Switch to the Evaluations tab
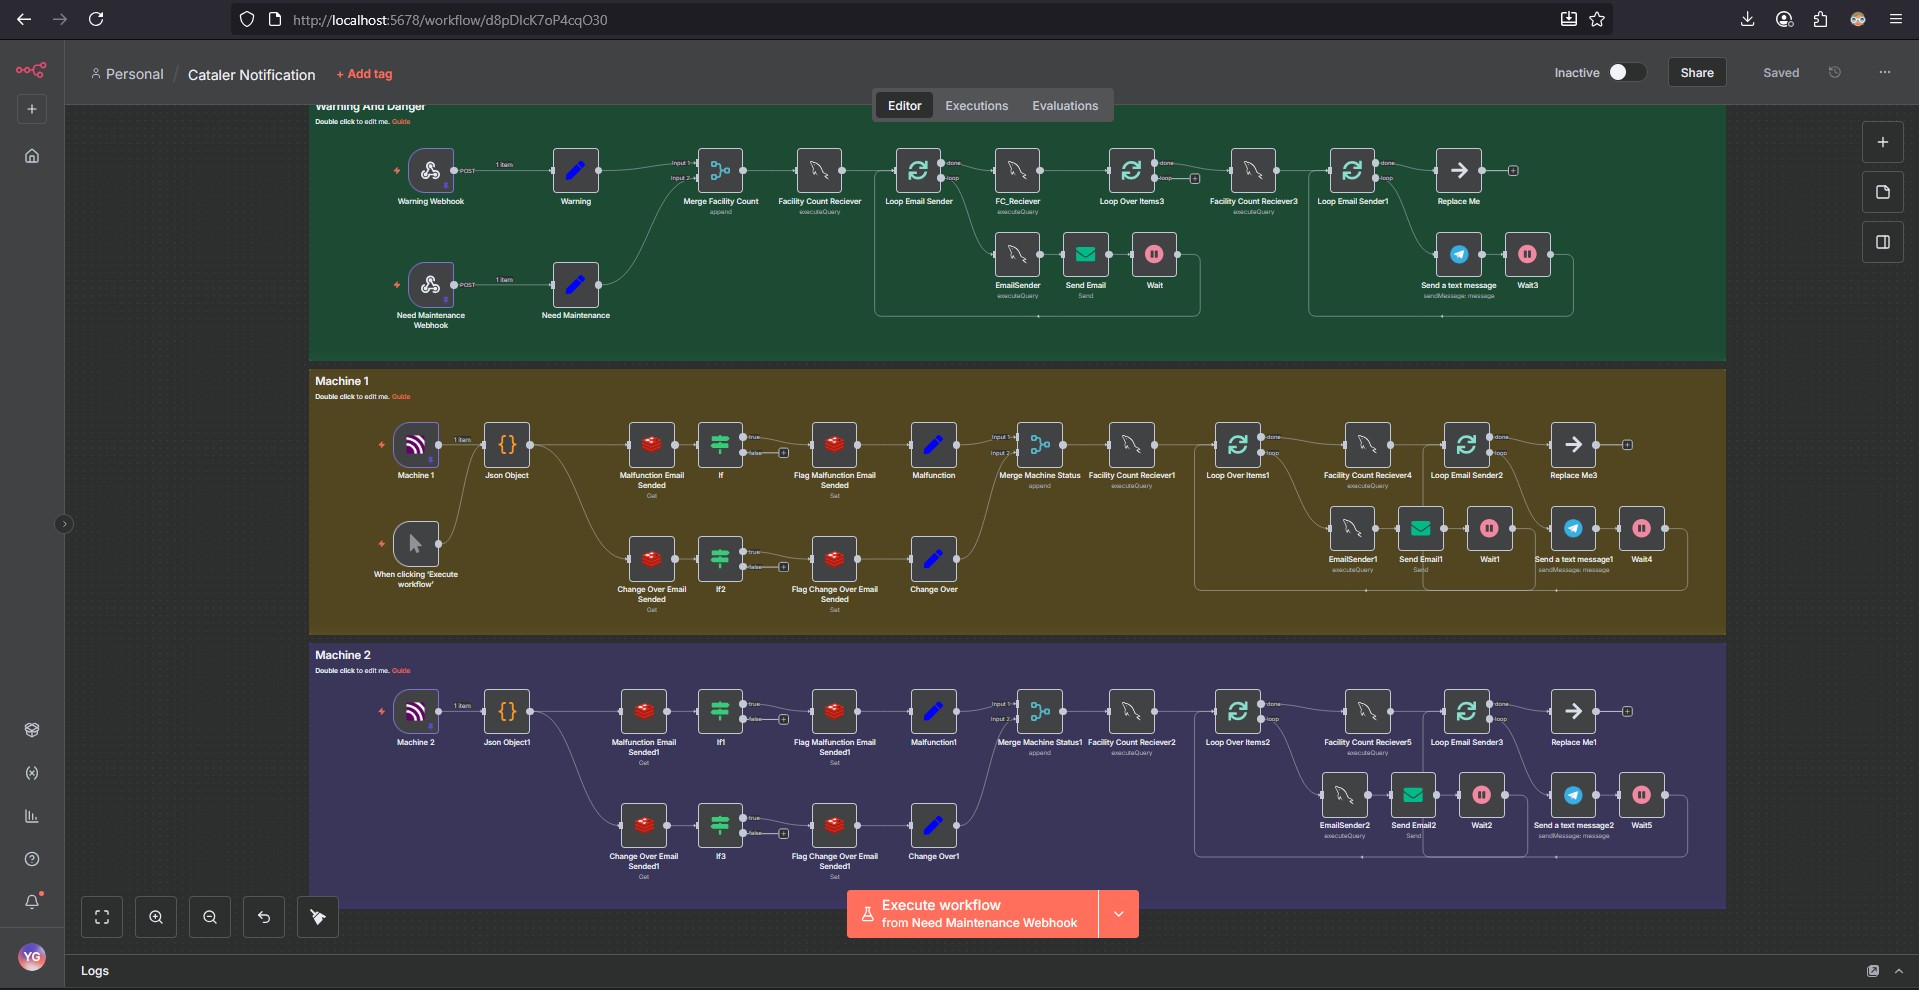Image resolution: width=1919 pixels, height=990 pixels. point(1064,106)
